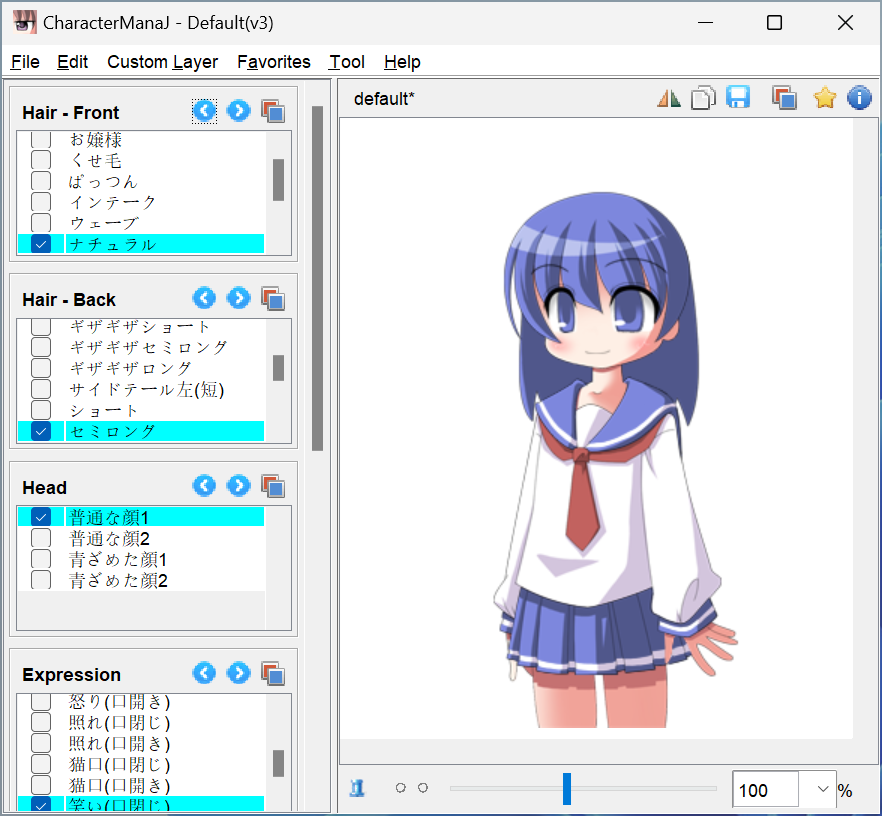Maximize the CharacterManaJ window
This screenshot has width=882, height=816.
pos(775,22)
